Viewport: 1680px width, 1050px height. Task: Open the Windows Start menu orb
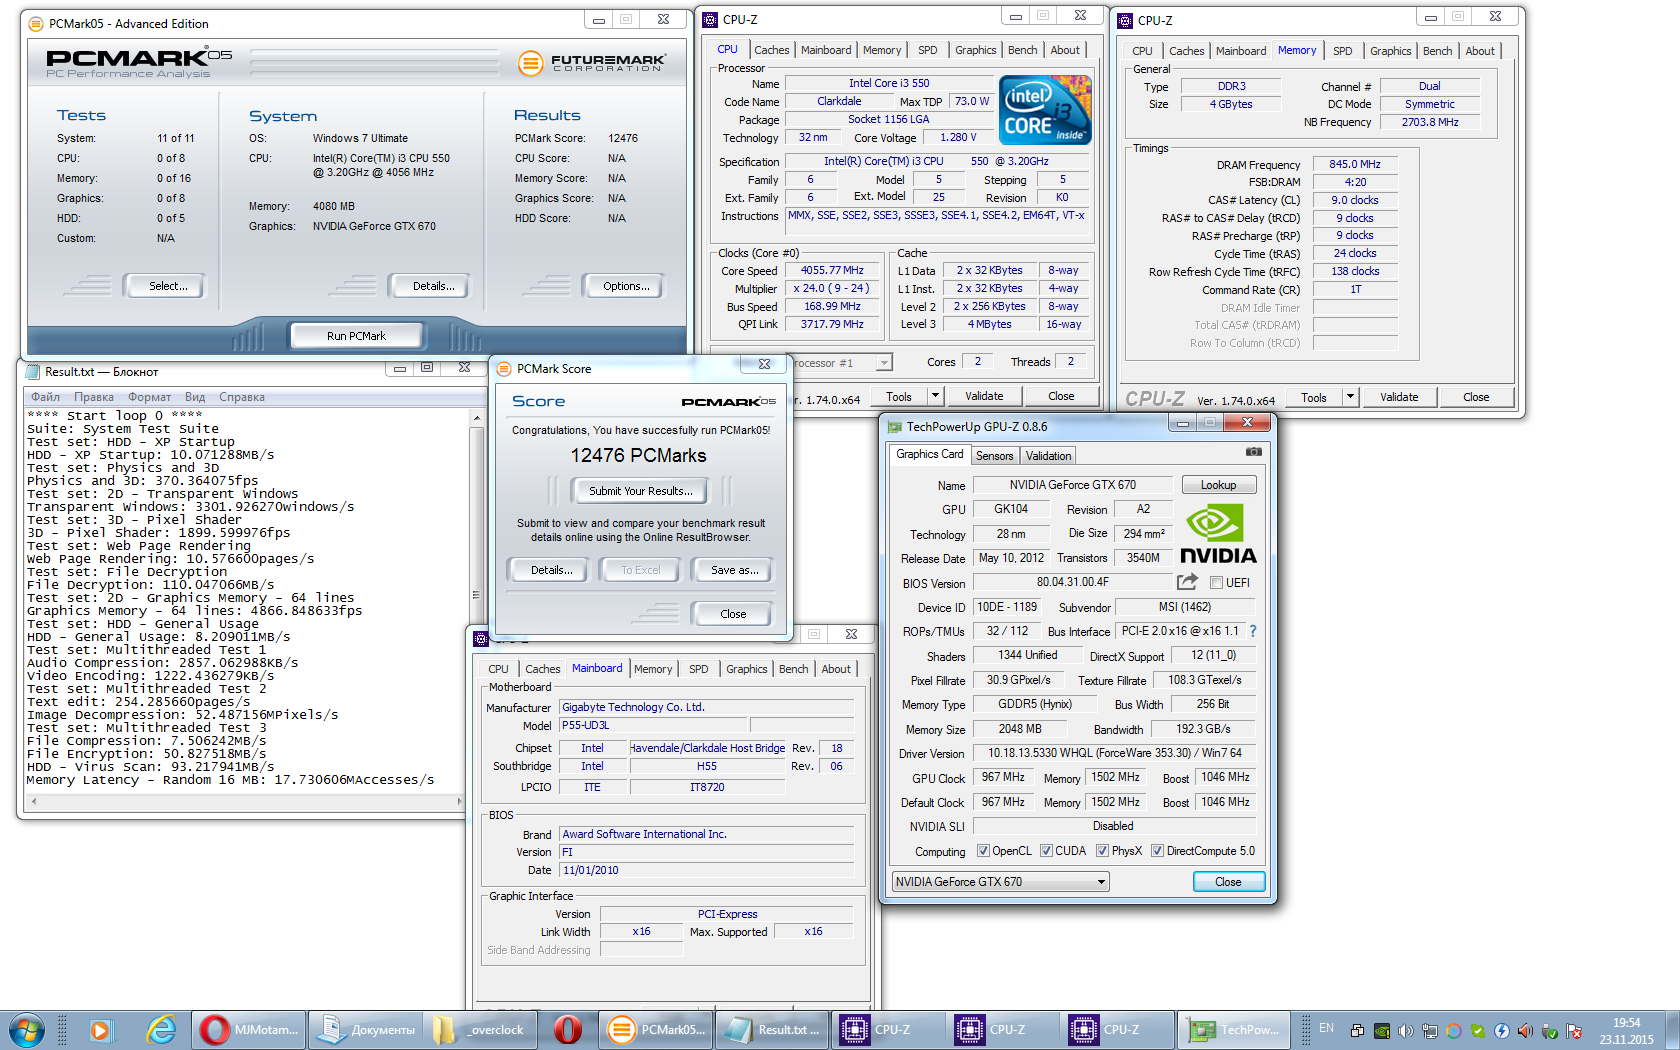pyautogui.click(x=26, y=1029)
